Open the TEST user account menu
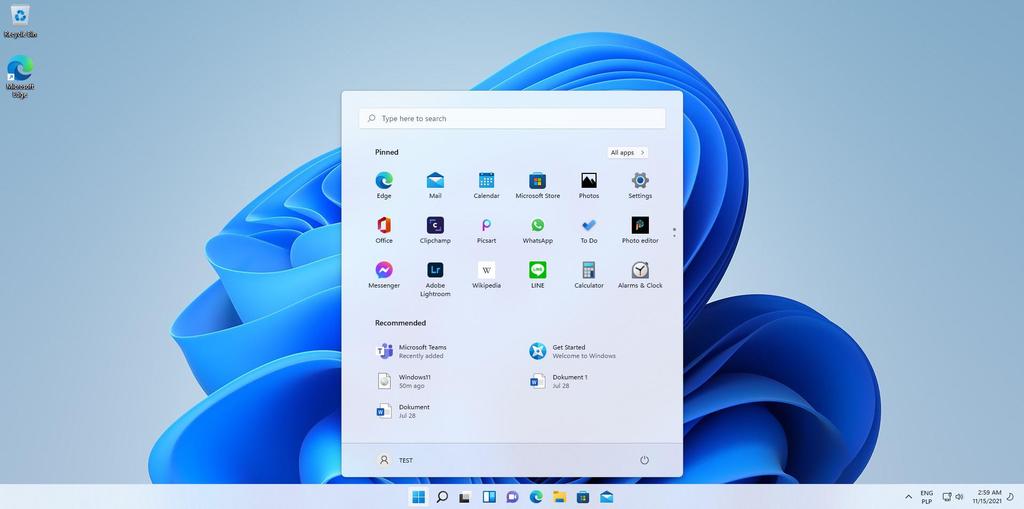Image resolution: width=1024 pixels, height=509 pixels. tap(395, 460)
